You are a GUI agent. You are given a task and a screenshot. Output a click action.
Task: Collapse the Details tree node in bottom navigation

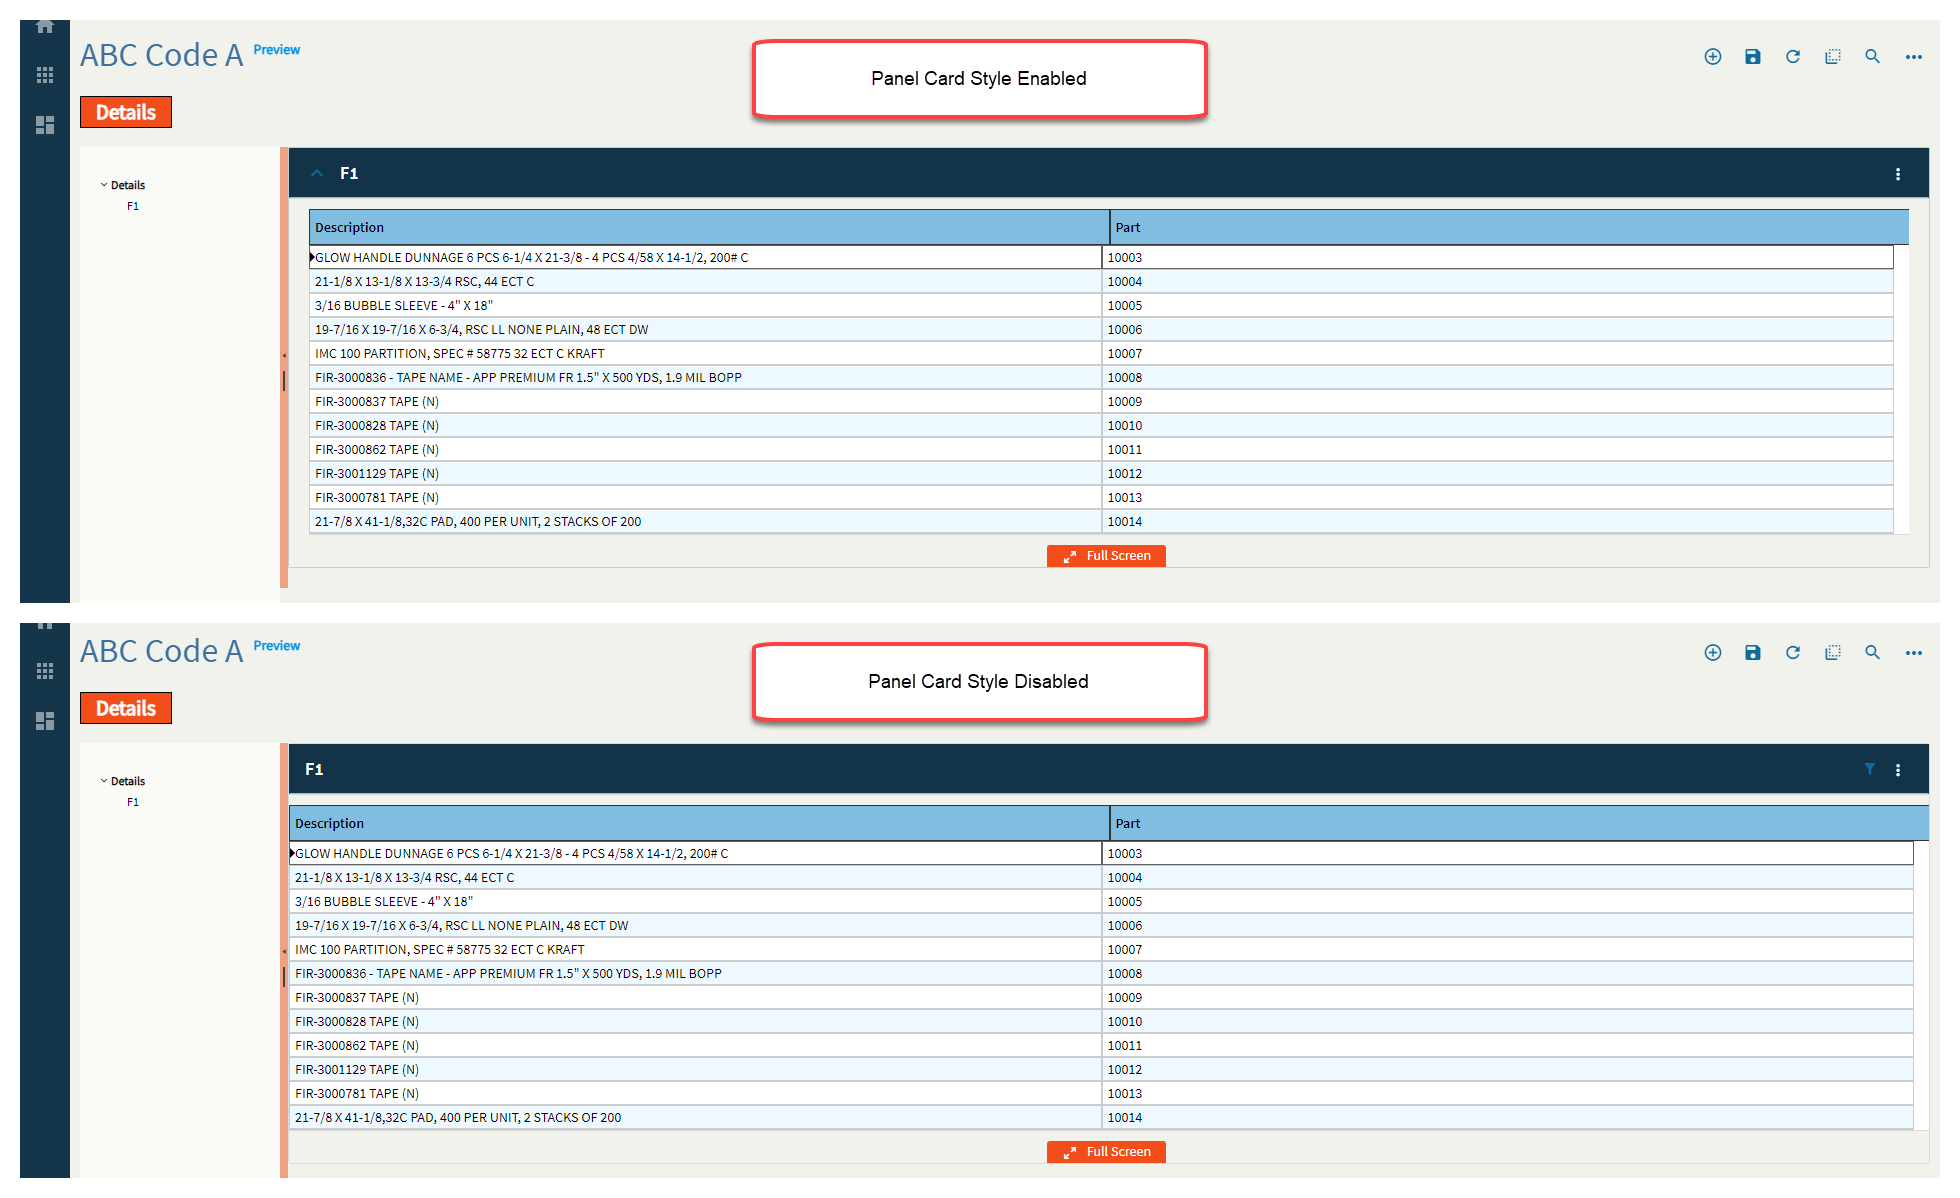104,781
